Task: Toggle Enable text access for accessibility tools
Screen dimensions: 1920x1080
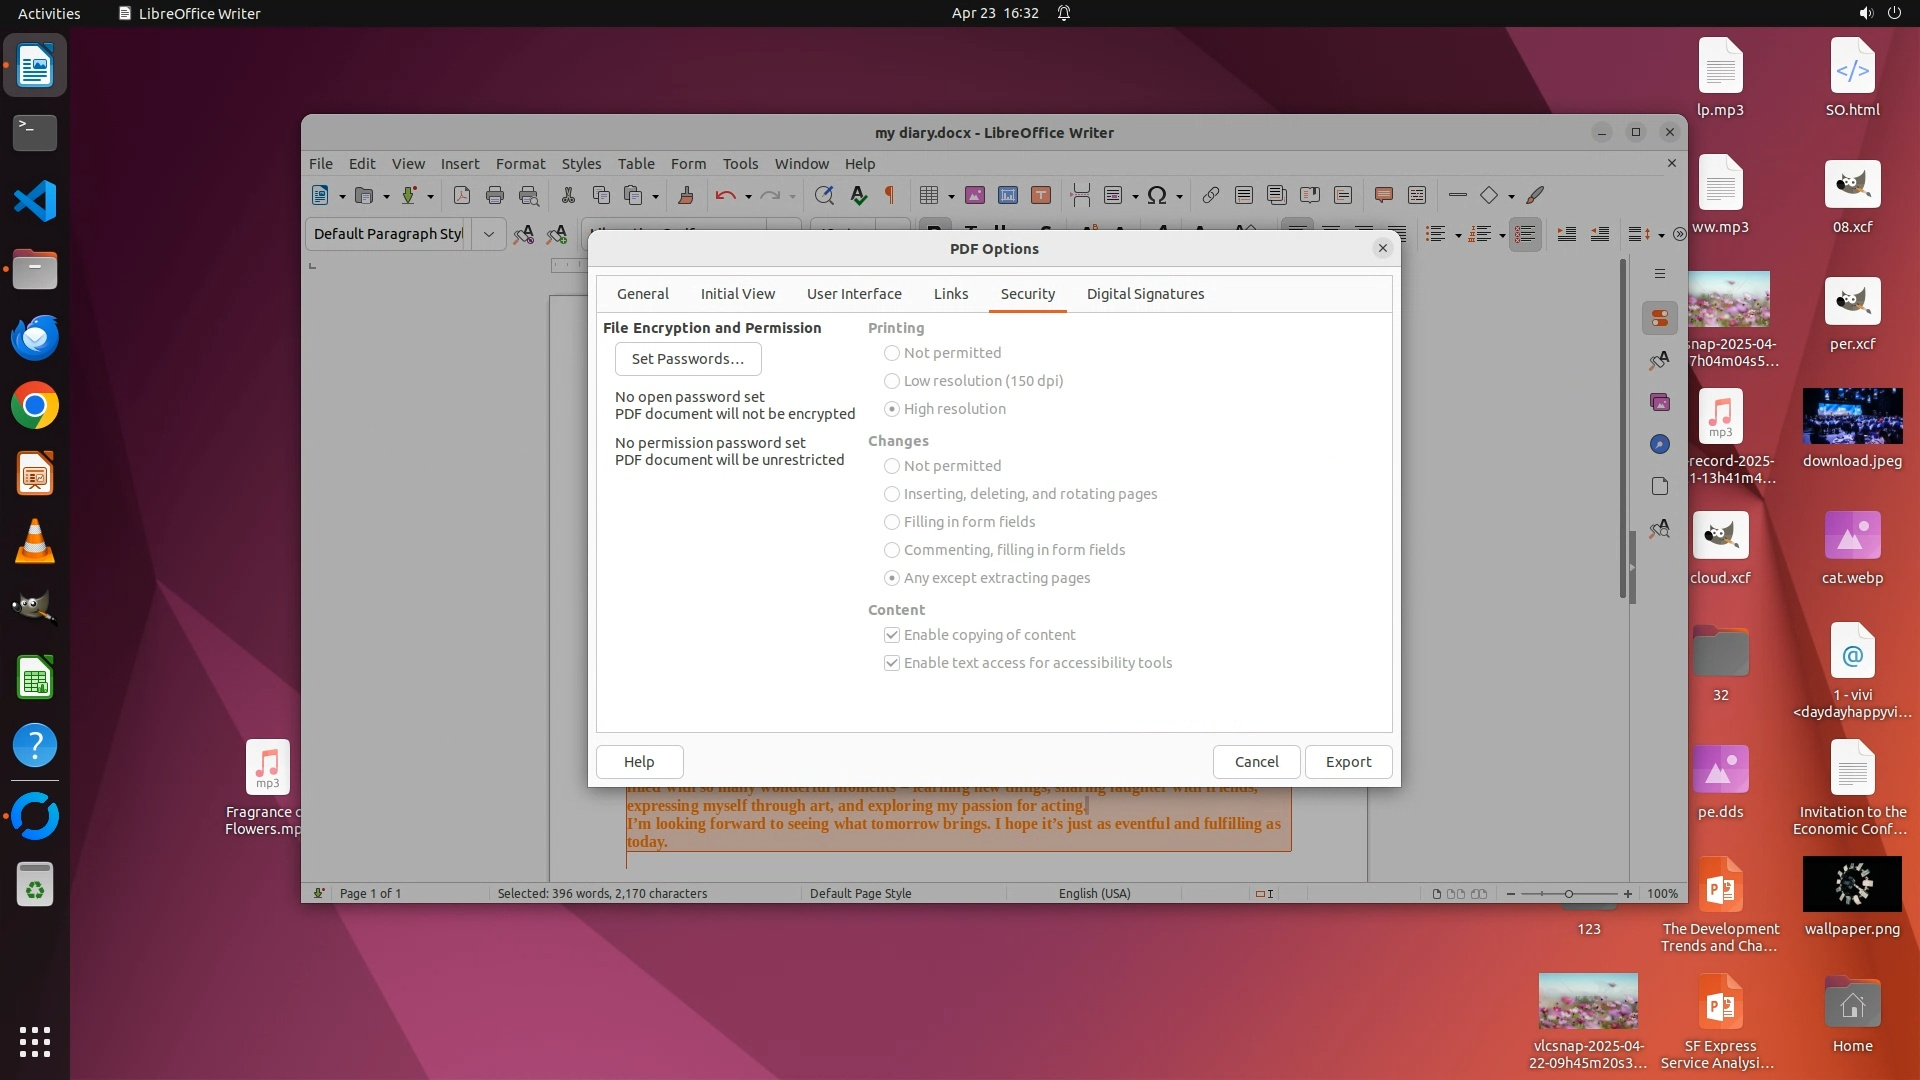Action: (x=892, y=663)
